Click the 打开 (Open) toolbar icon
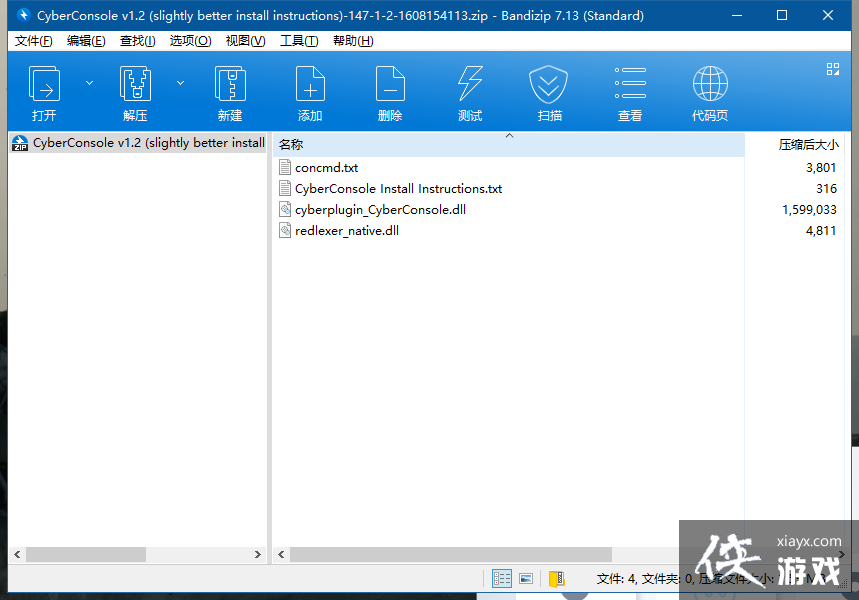Screen dimensions: 859x600 click(44, 85)
